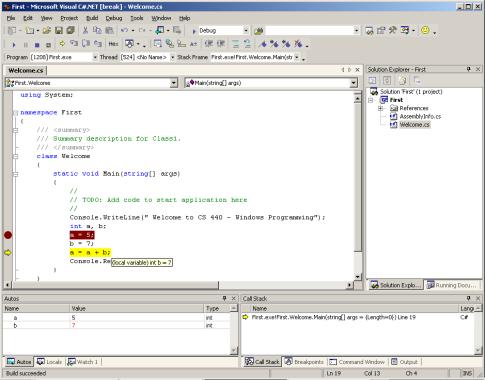
Task: Switch to the Output tab
Action: [404, 362]
